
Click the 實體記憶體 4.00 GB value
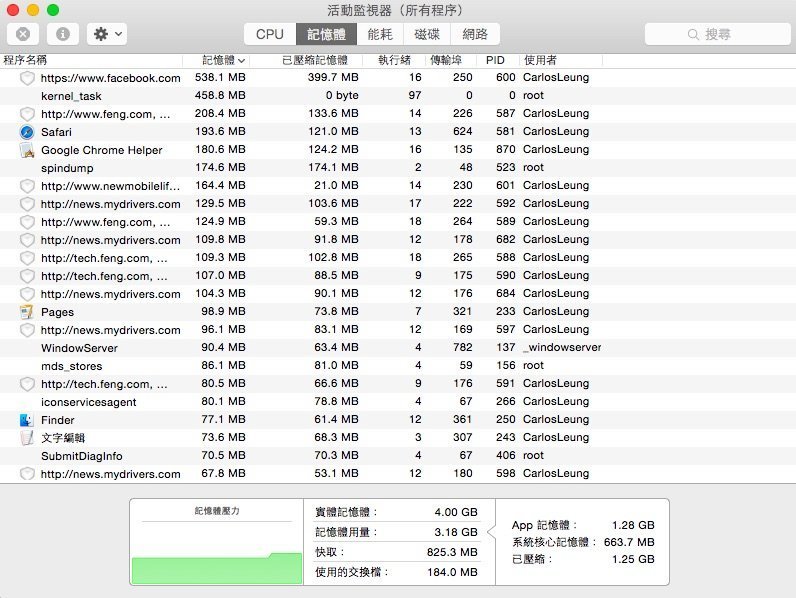click(x=456, y=512)
